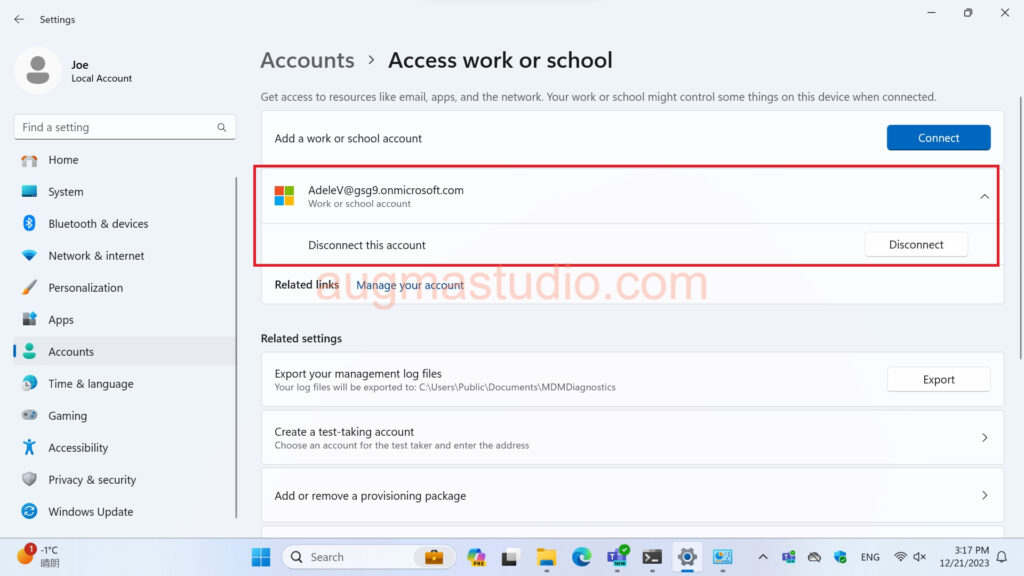
Task: Go to Windows Update section
Action: click(x=90, y=512)
